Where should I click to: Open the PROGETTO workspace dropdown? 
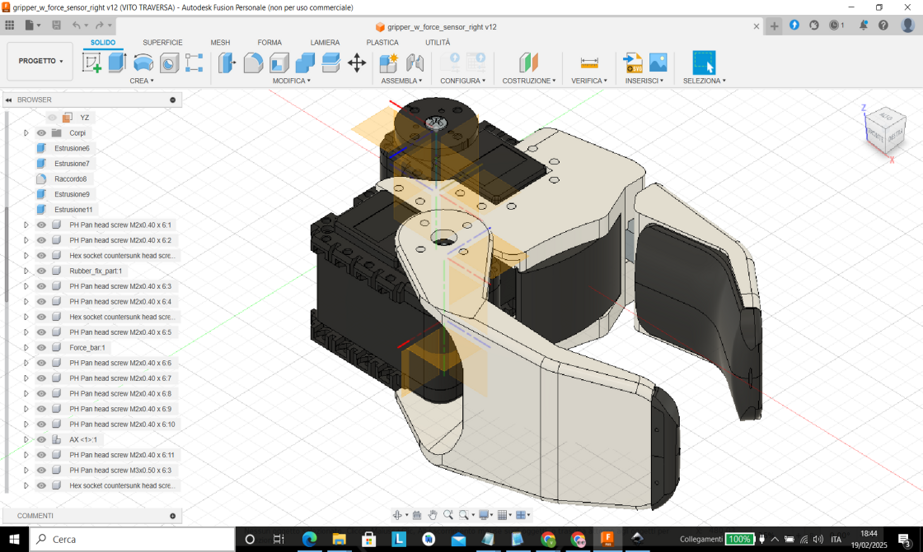(x=40, y=61)
